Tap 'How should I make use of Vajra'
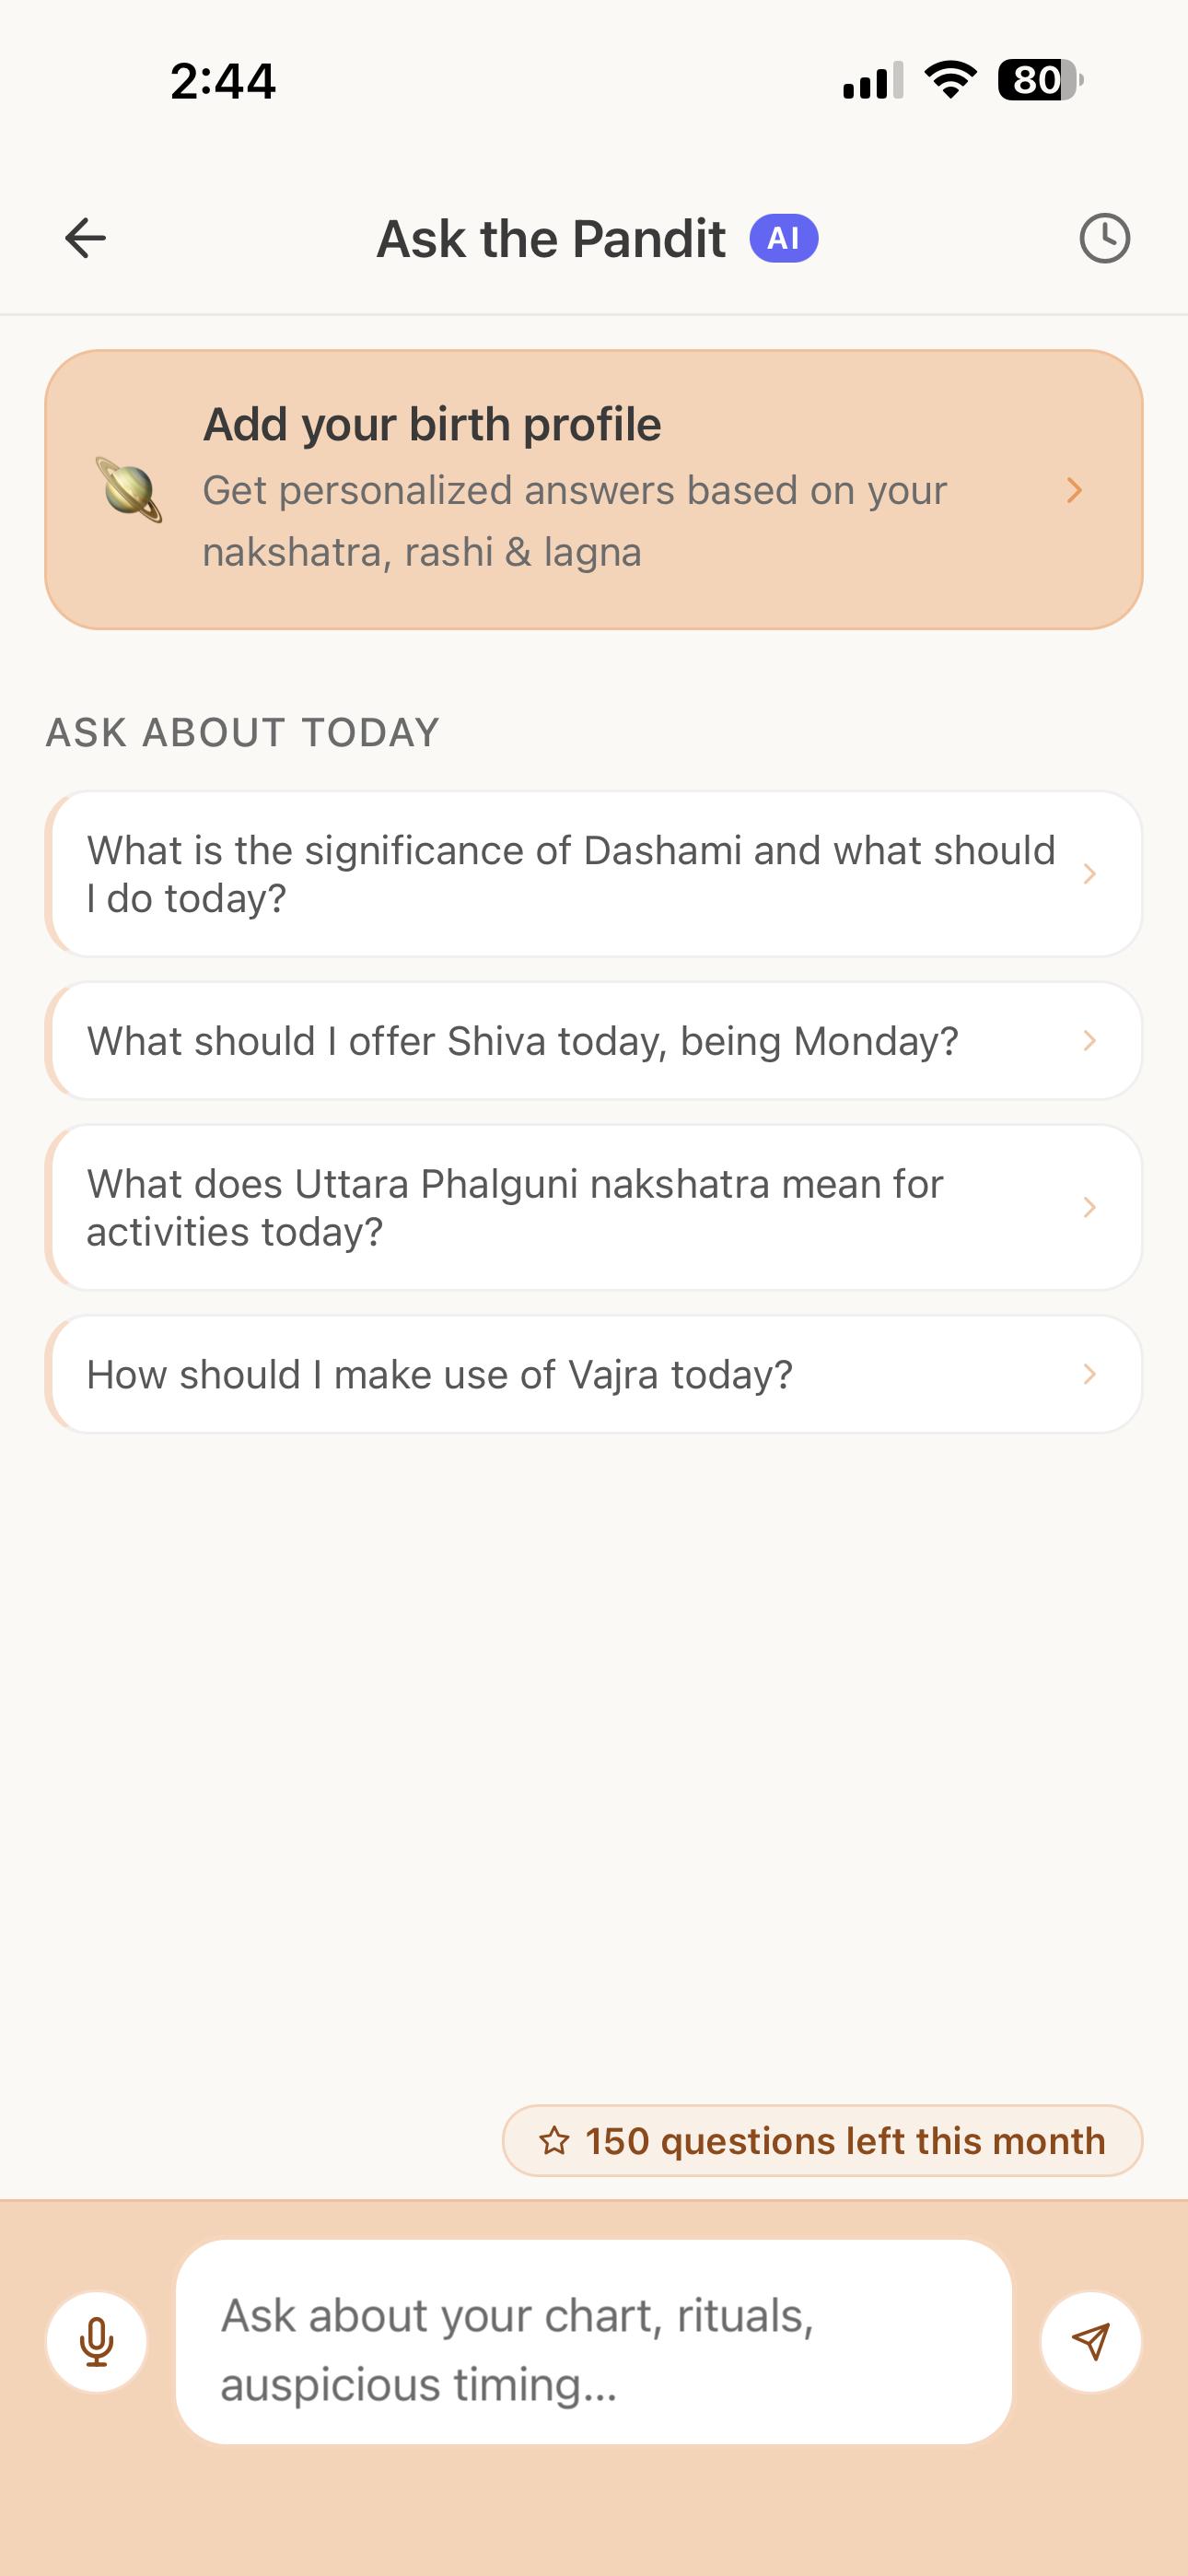The width and height of the screenshot is (1188, 2576). [x=594, y=1374]
